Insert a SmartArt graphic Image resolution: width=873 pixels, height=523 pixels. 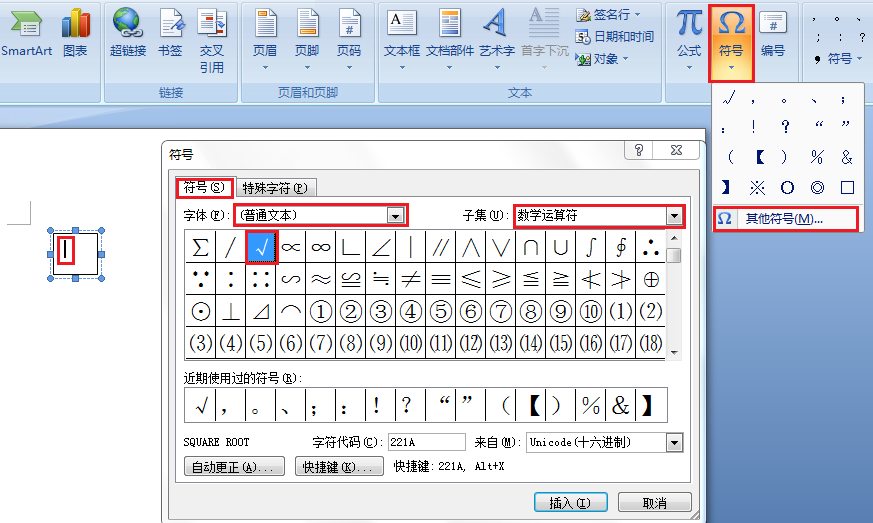point(26,35)
